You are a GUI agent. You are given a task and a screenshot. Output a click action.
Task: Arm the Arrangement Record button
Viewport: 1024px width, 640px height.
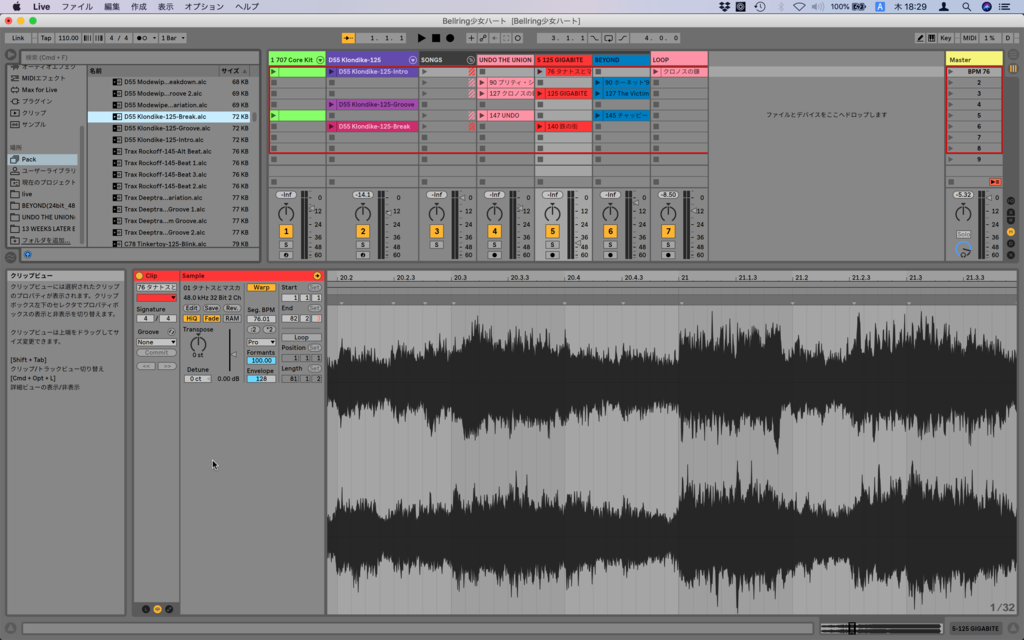450,38
